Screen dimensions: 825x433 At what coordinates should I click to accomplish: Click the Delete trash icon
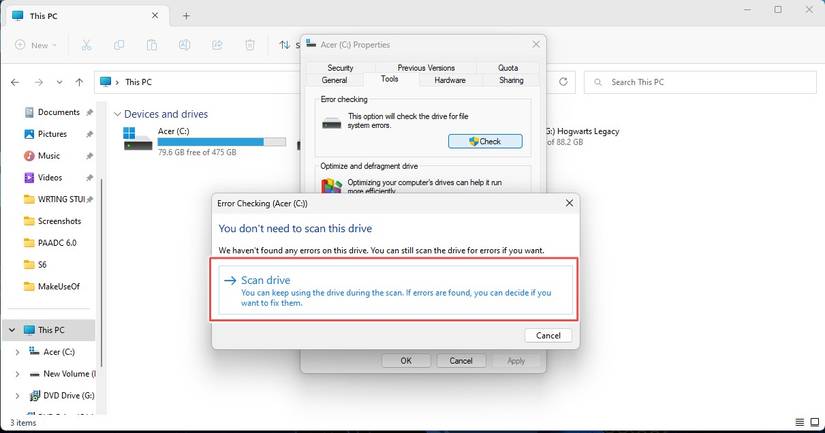[250, 45]
